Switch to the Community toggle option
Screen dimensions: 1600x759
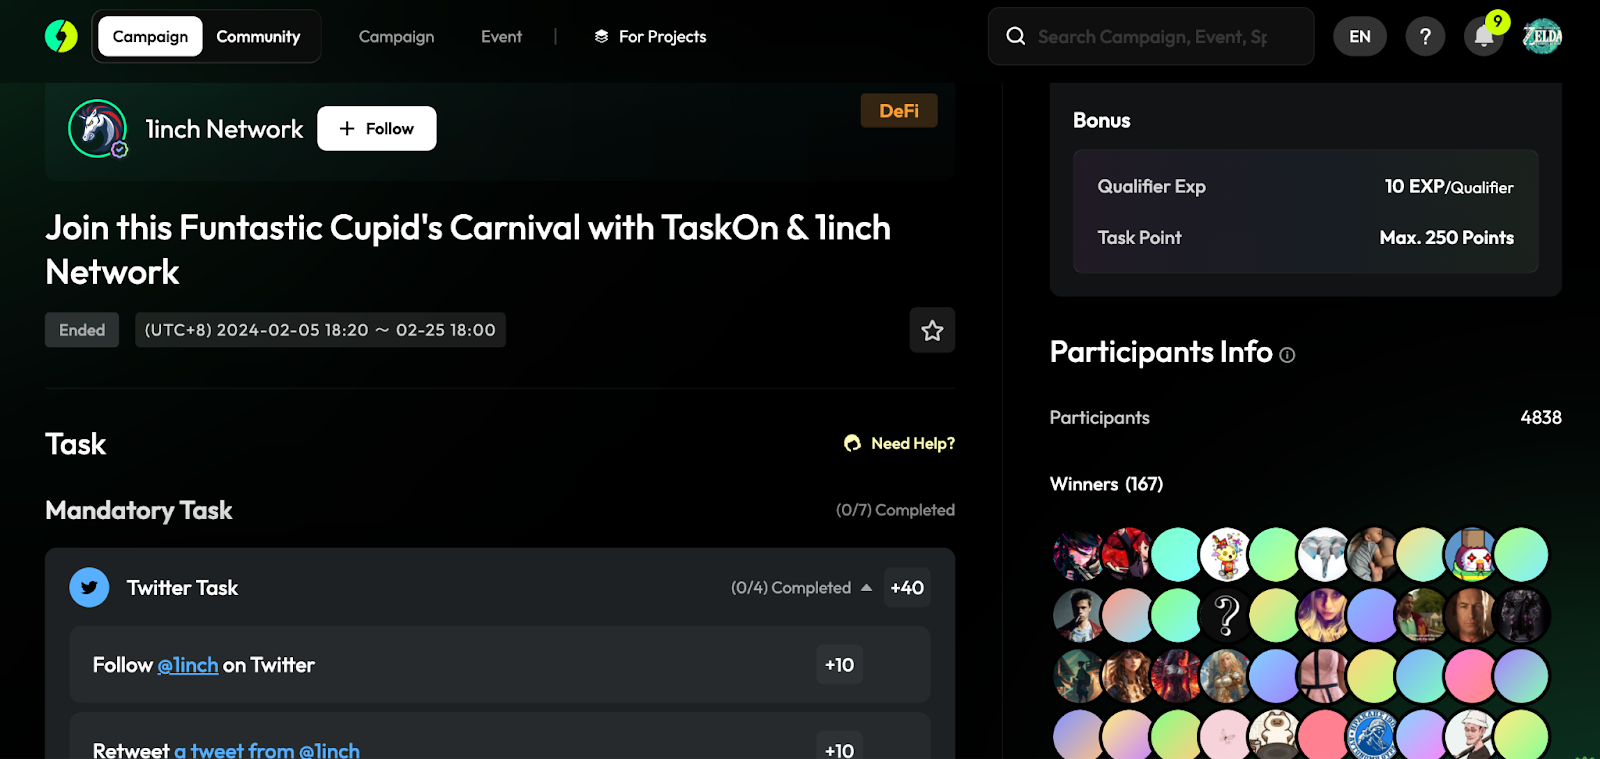[x=258, y=37]
